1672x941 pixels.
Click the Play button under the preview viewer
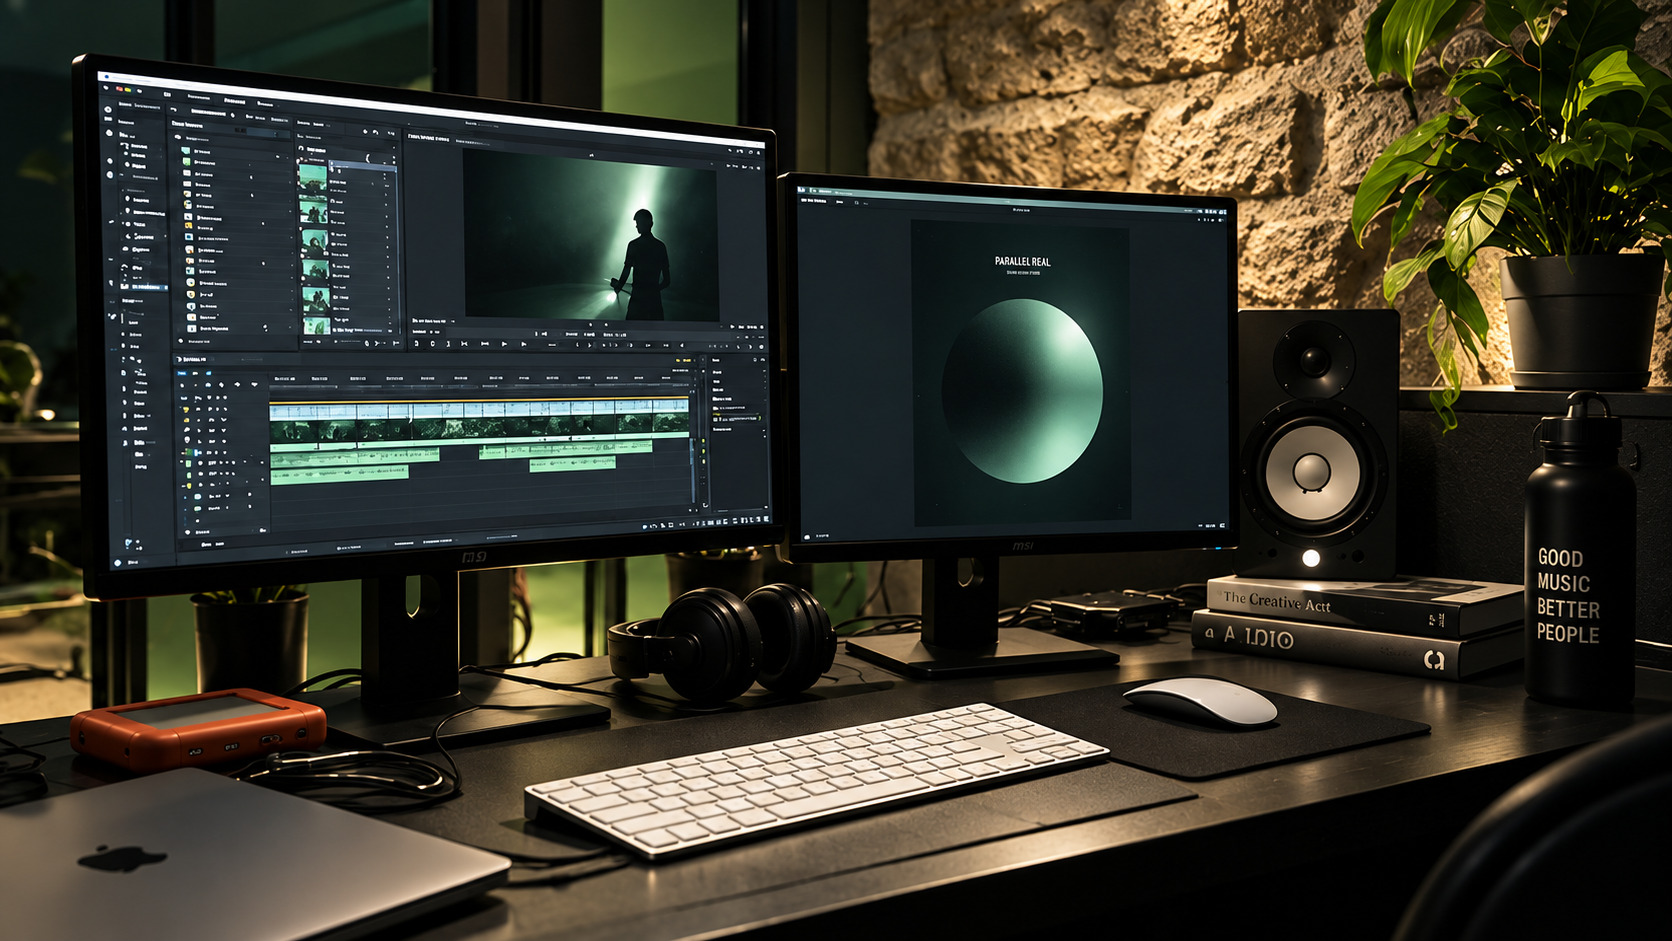(x=504, y=344)
